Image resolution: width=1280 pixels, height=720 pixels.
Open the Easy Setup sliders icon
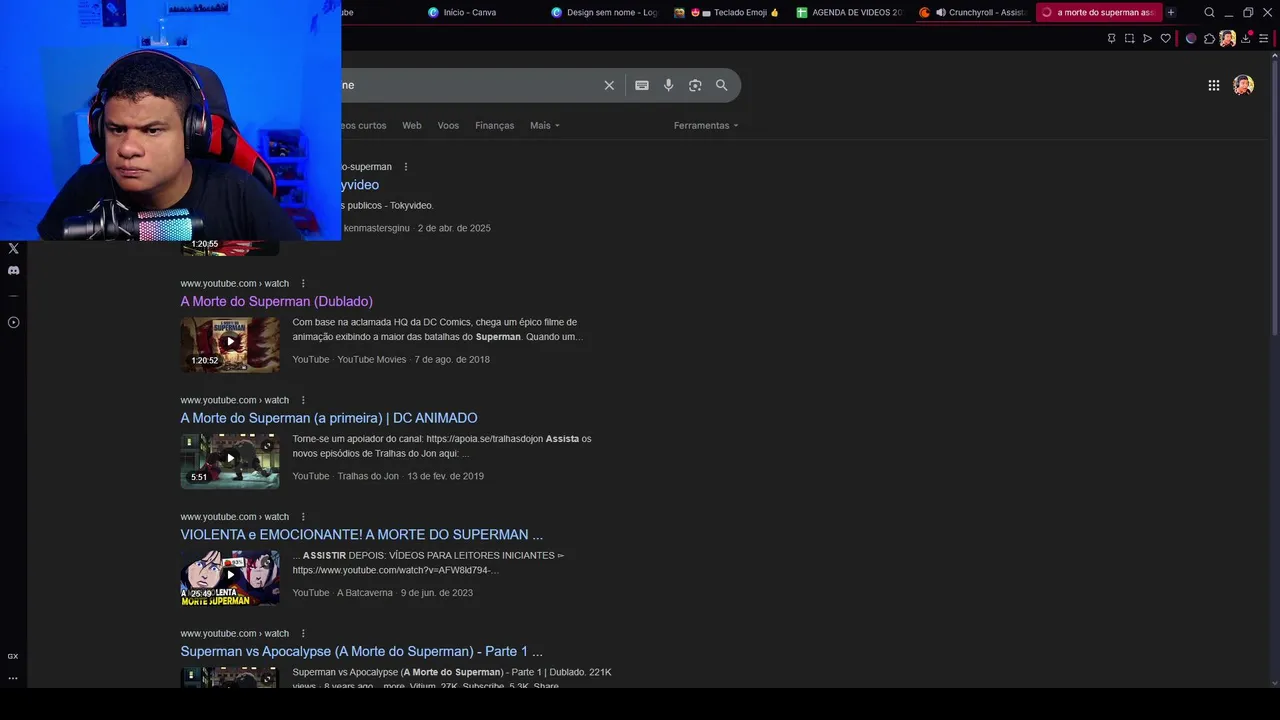pyautogui.click(x=1263, y=39)
